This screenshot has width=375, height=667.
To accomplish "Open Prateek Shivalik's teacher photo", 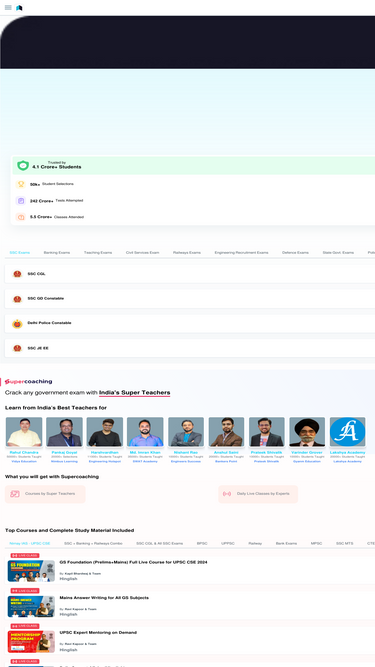I will pyautogui.click(x=267, y=432).
